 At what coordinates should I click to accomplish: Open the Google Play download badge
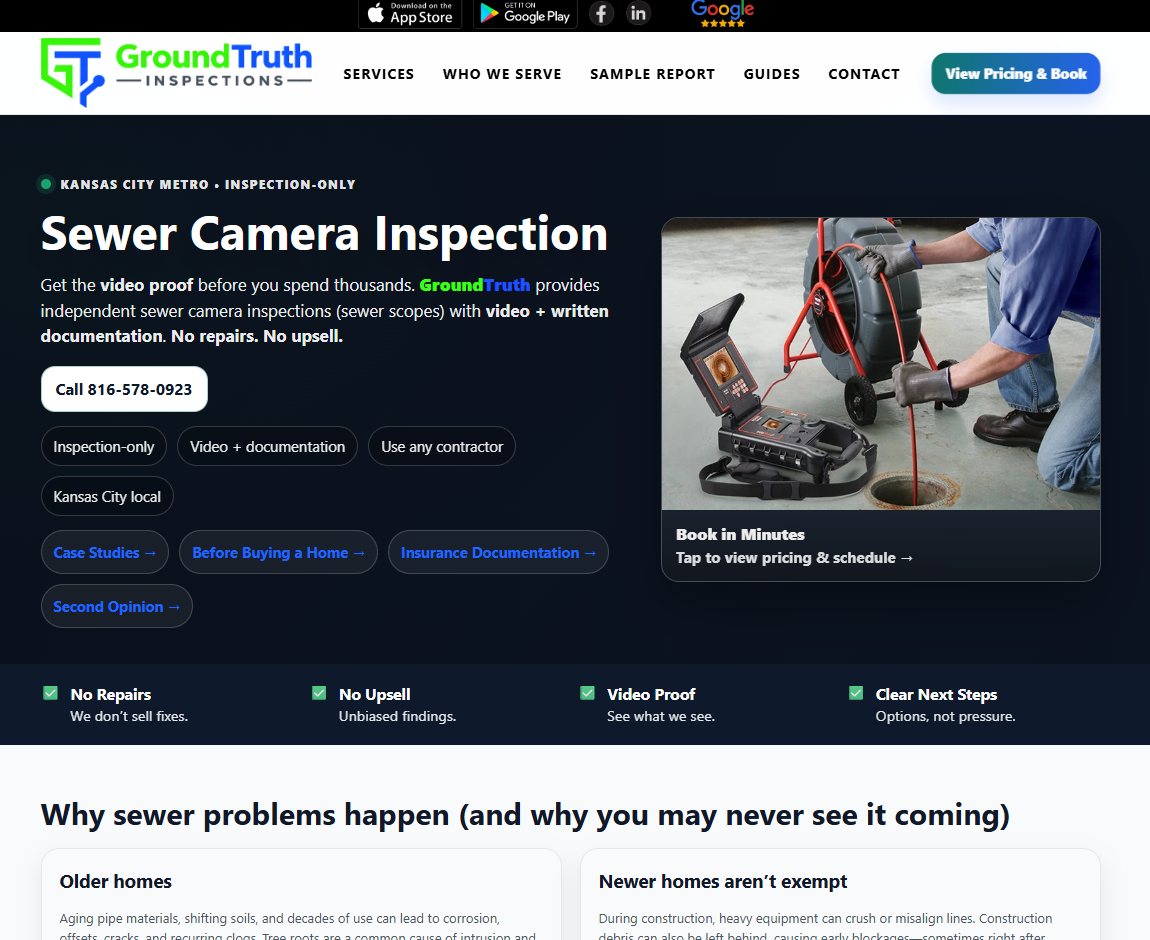(525, 13)
